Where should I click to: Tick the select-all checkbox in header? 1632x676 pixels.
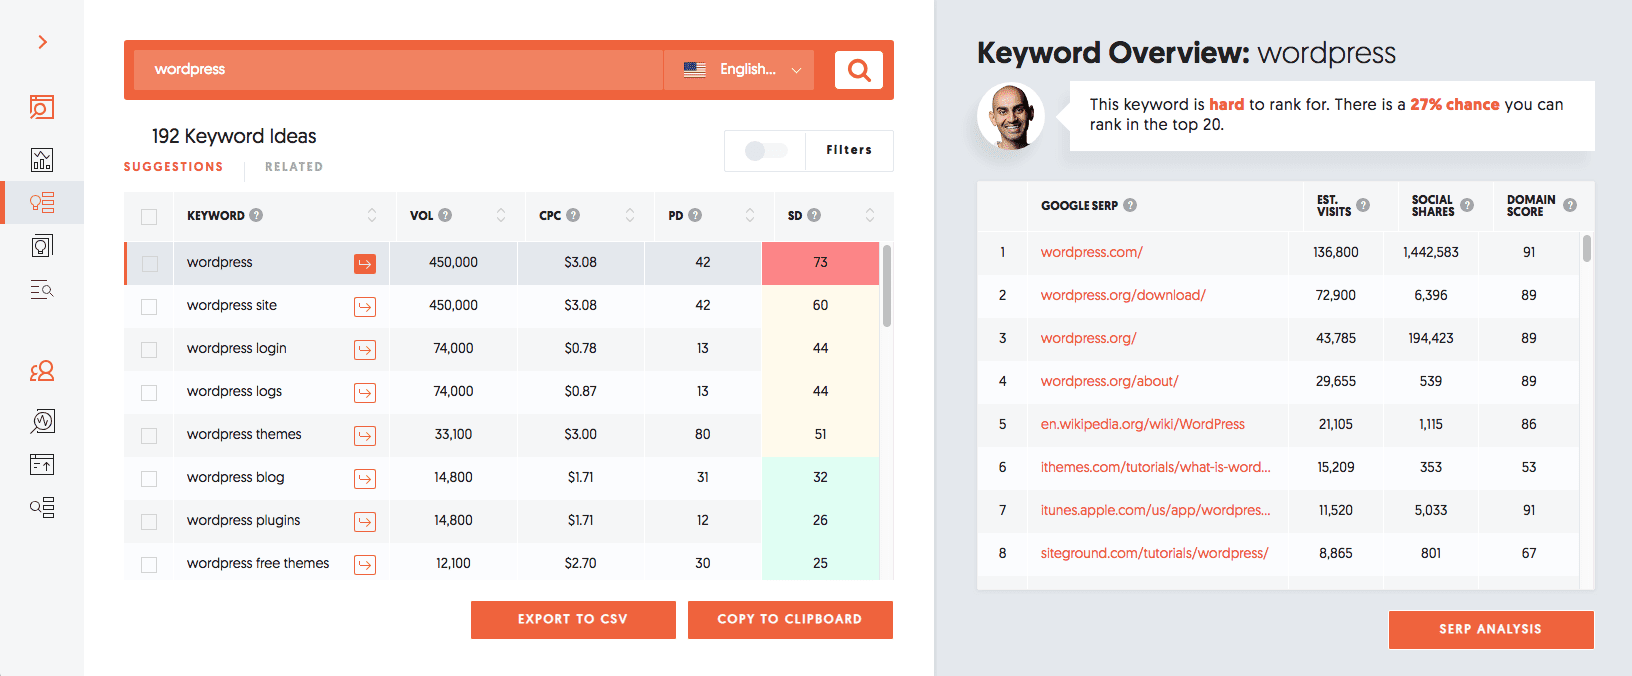(149, 216)
